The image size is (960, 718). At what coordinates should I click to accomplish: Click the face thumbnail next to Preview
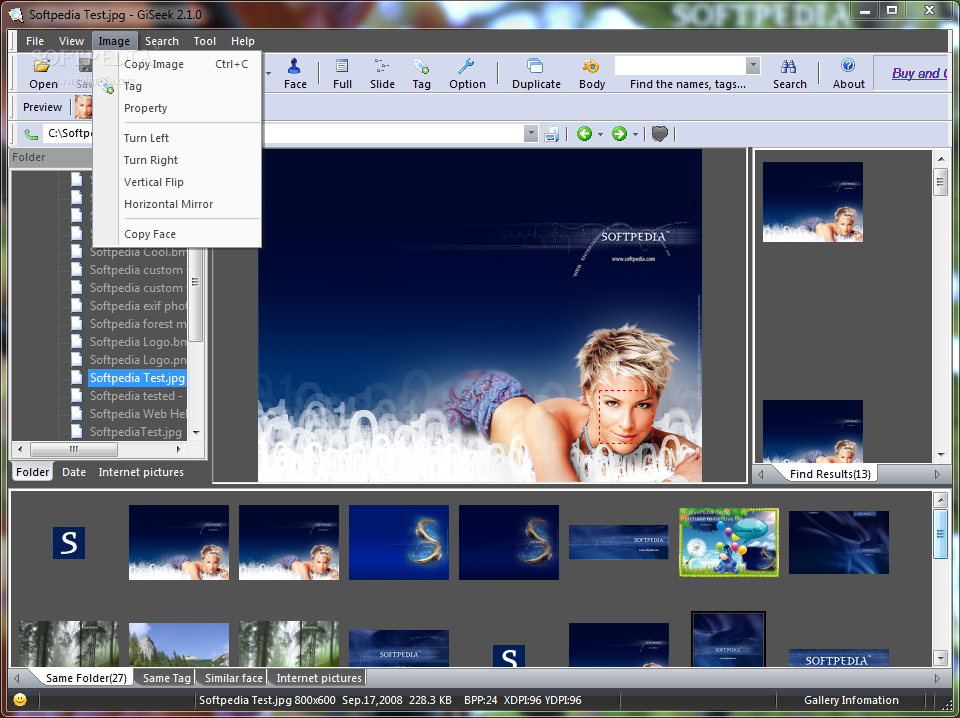[x=84, y=107]
